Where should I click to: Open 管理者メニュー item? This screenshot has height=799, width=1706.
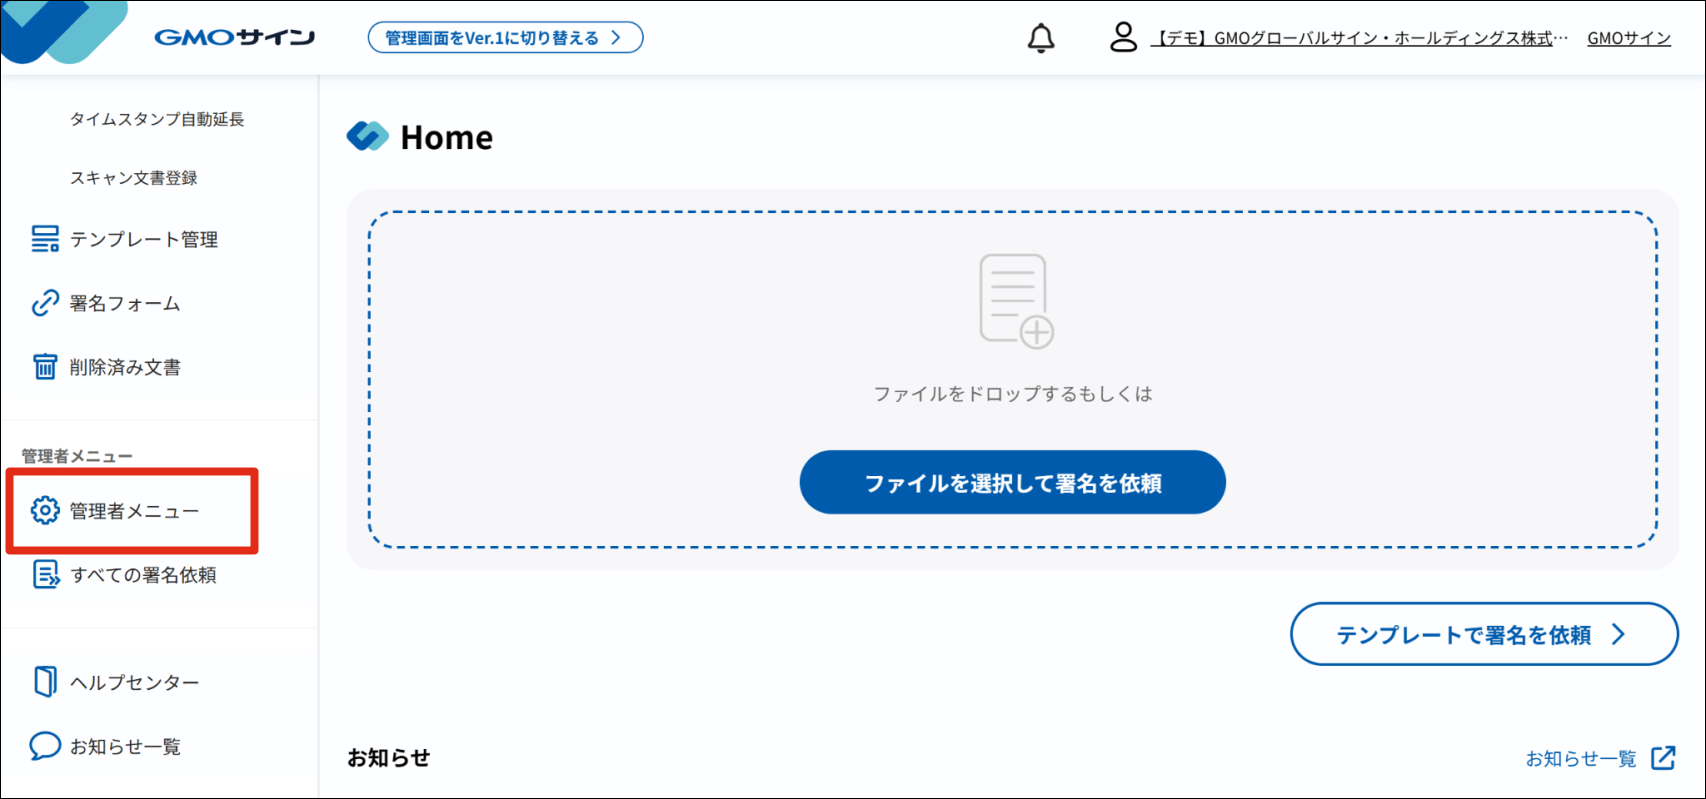(x=134, y=511)
